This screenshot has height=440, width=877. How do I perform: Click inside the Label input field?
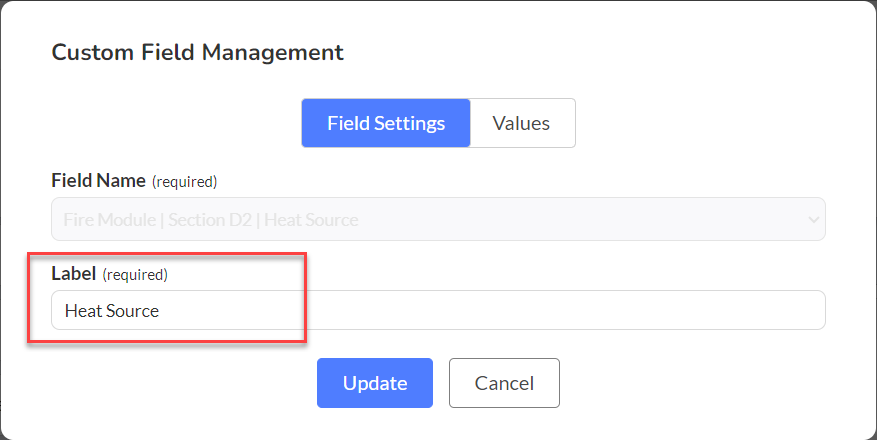[438, 310]
